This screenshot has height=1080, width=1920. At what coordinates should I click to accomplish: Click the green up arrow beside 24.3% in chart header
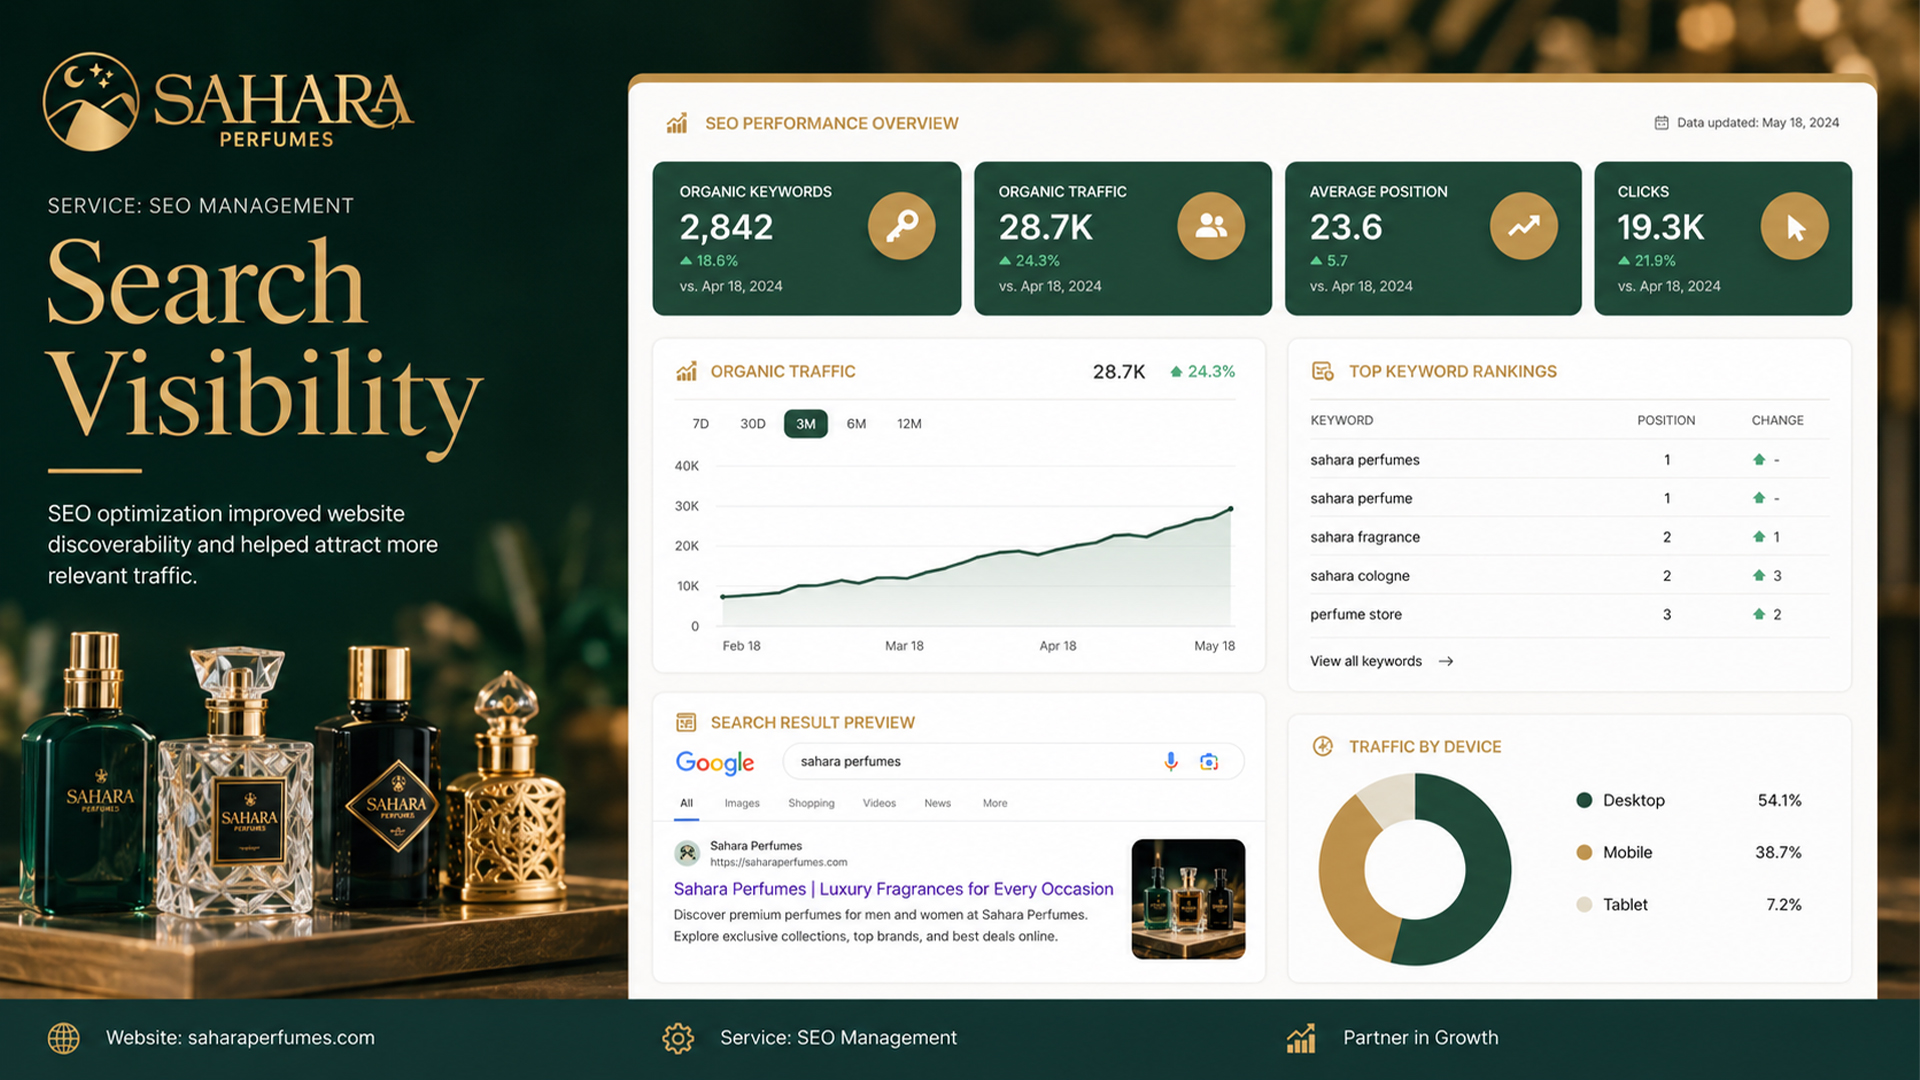(x=1176, y=372)
